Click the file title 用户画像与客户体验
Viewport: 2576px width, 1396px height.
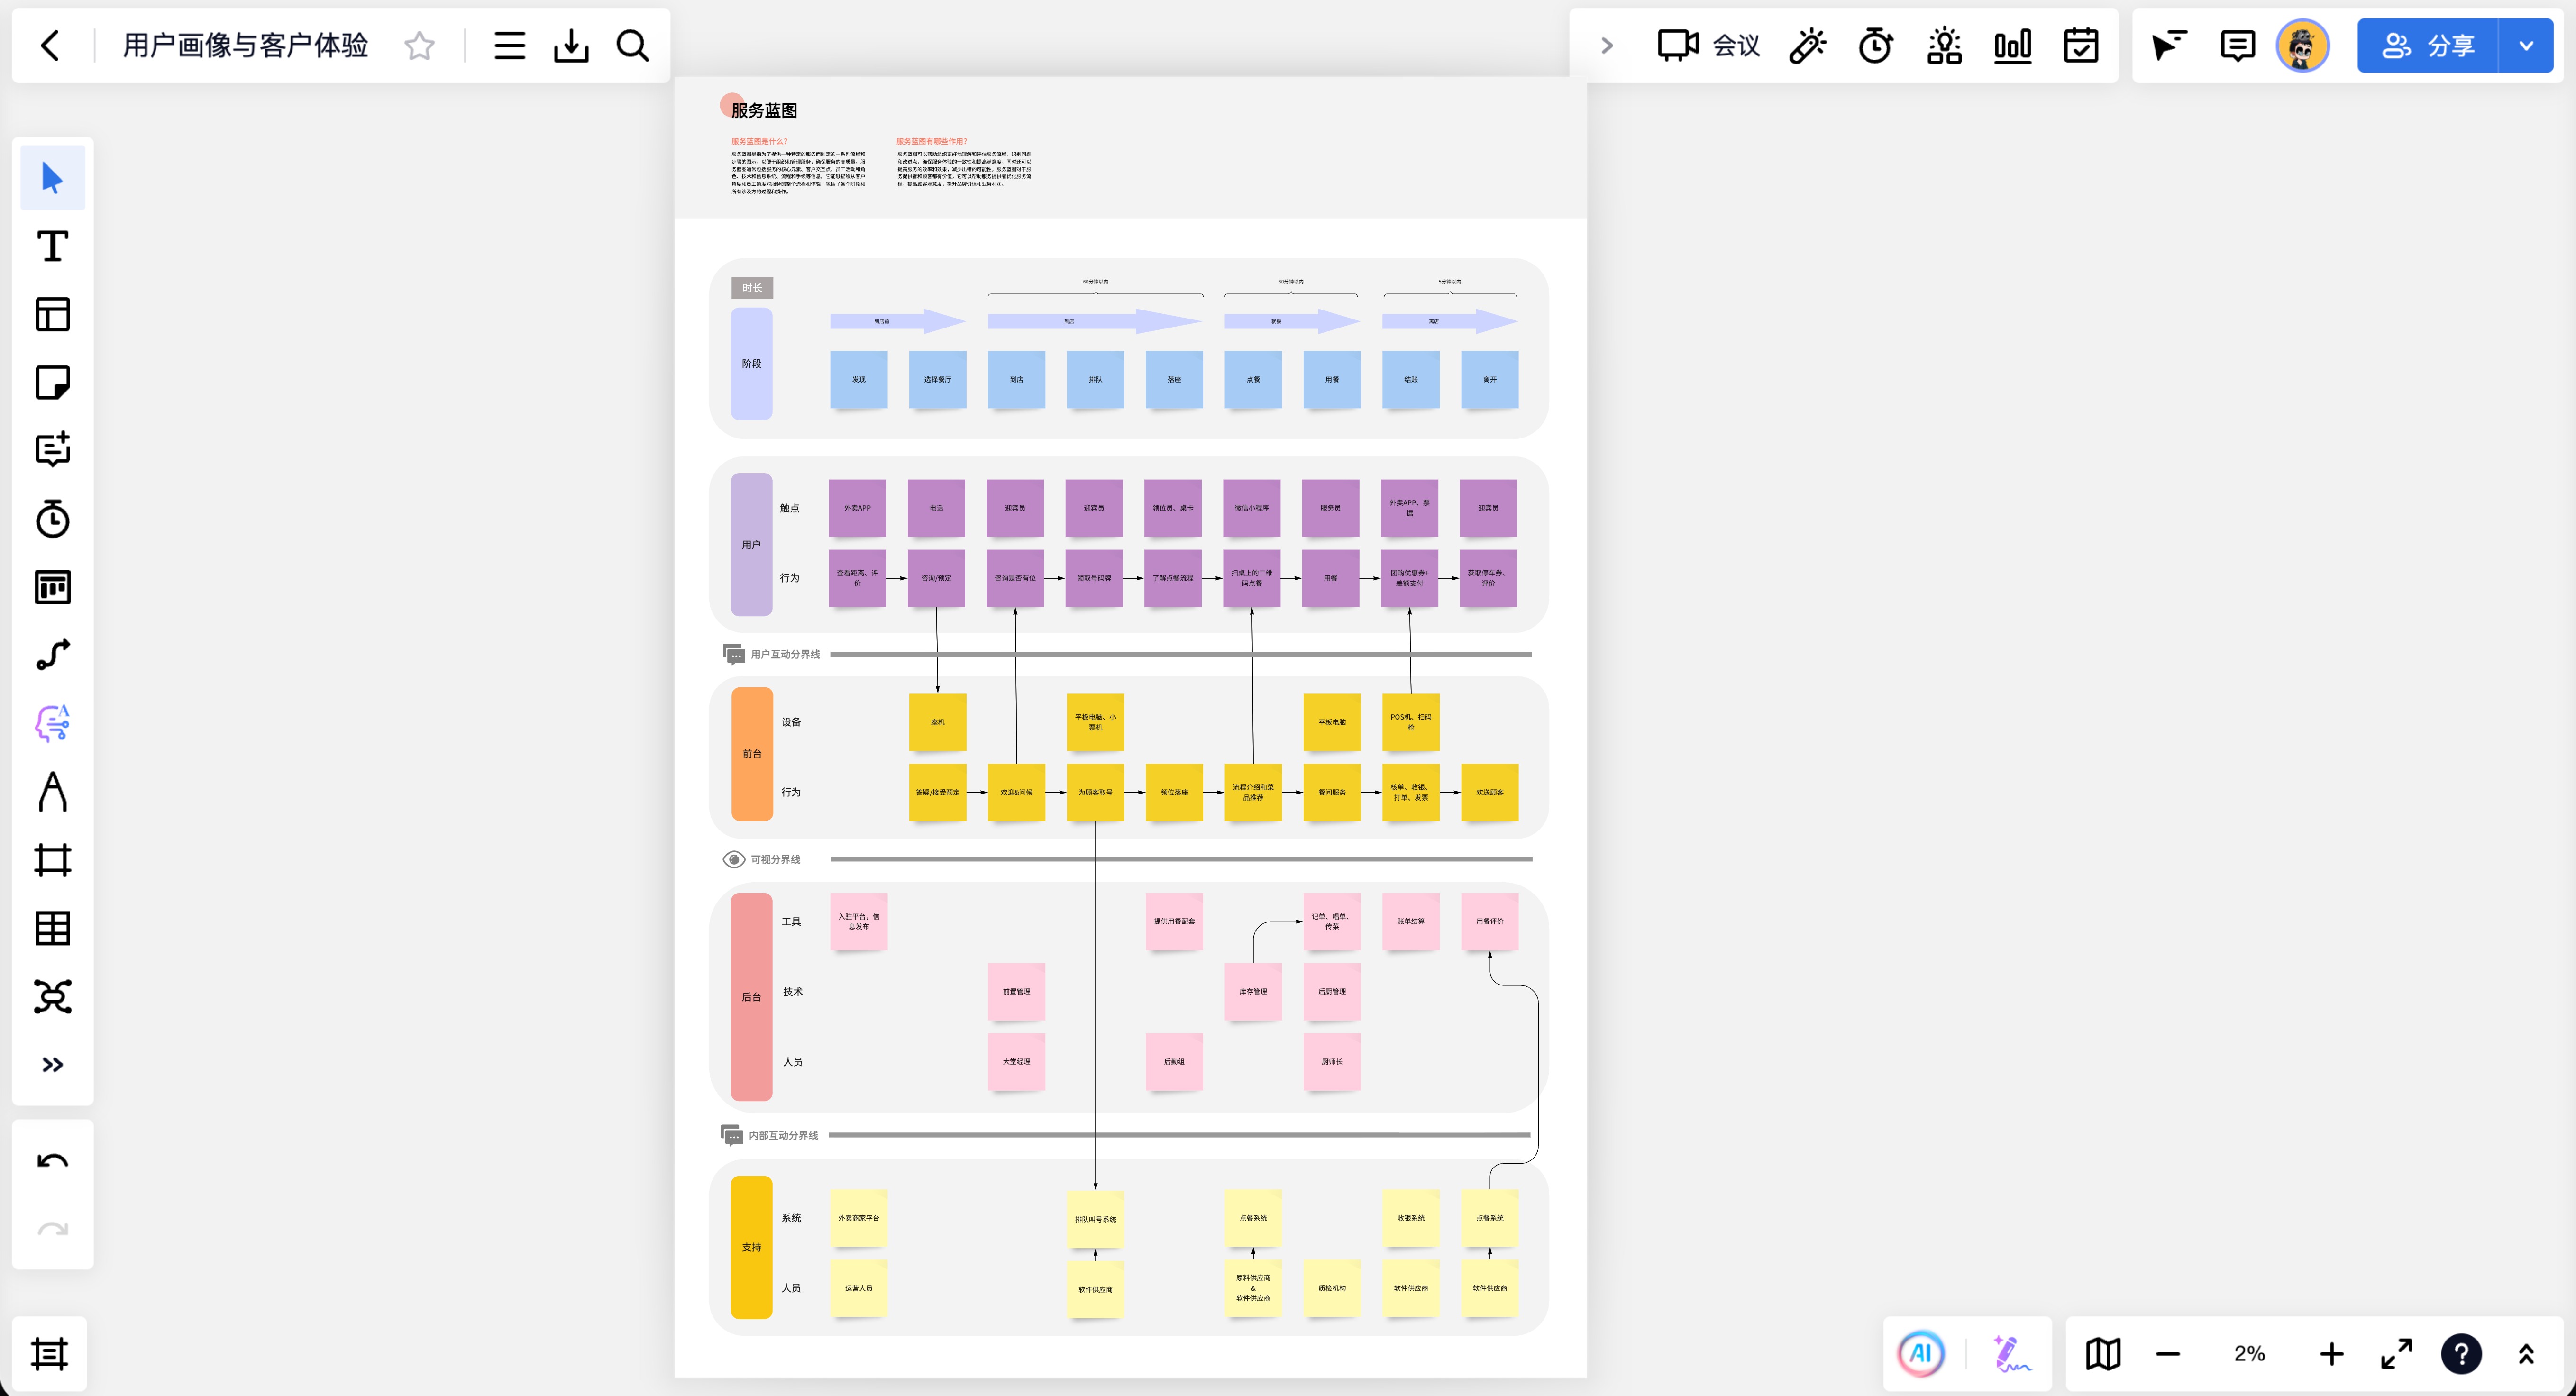coord(245,45)
